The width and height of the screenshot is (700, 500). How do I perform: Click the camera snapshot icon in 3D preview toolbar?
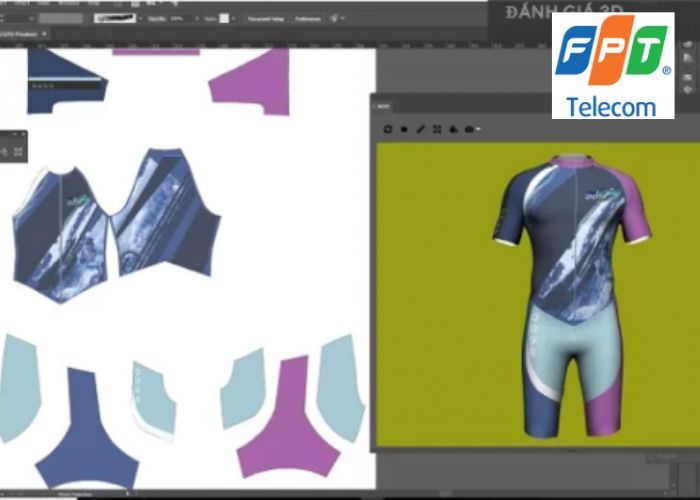(467, 129)
